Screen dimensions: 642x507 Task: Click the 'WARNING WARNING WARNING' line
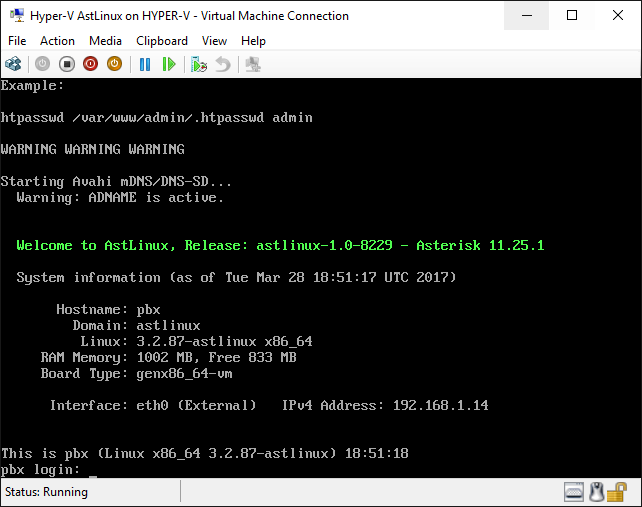point(93,149)
